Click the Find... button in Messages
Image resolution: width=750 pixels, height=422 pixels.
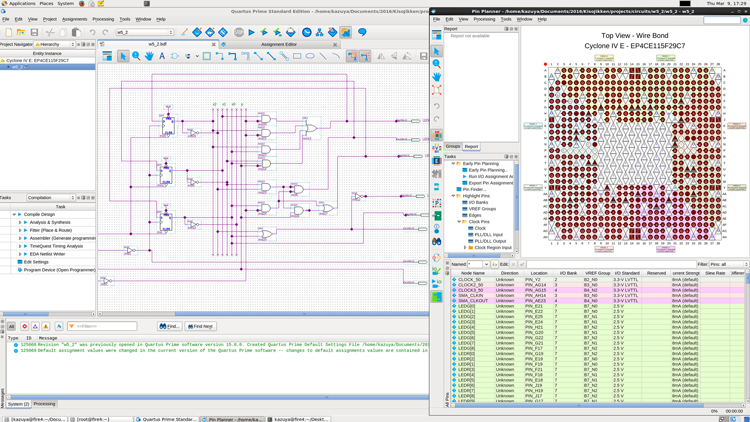coord(169,326)
